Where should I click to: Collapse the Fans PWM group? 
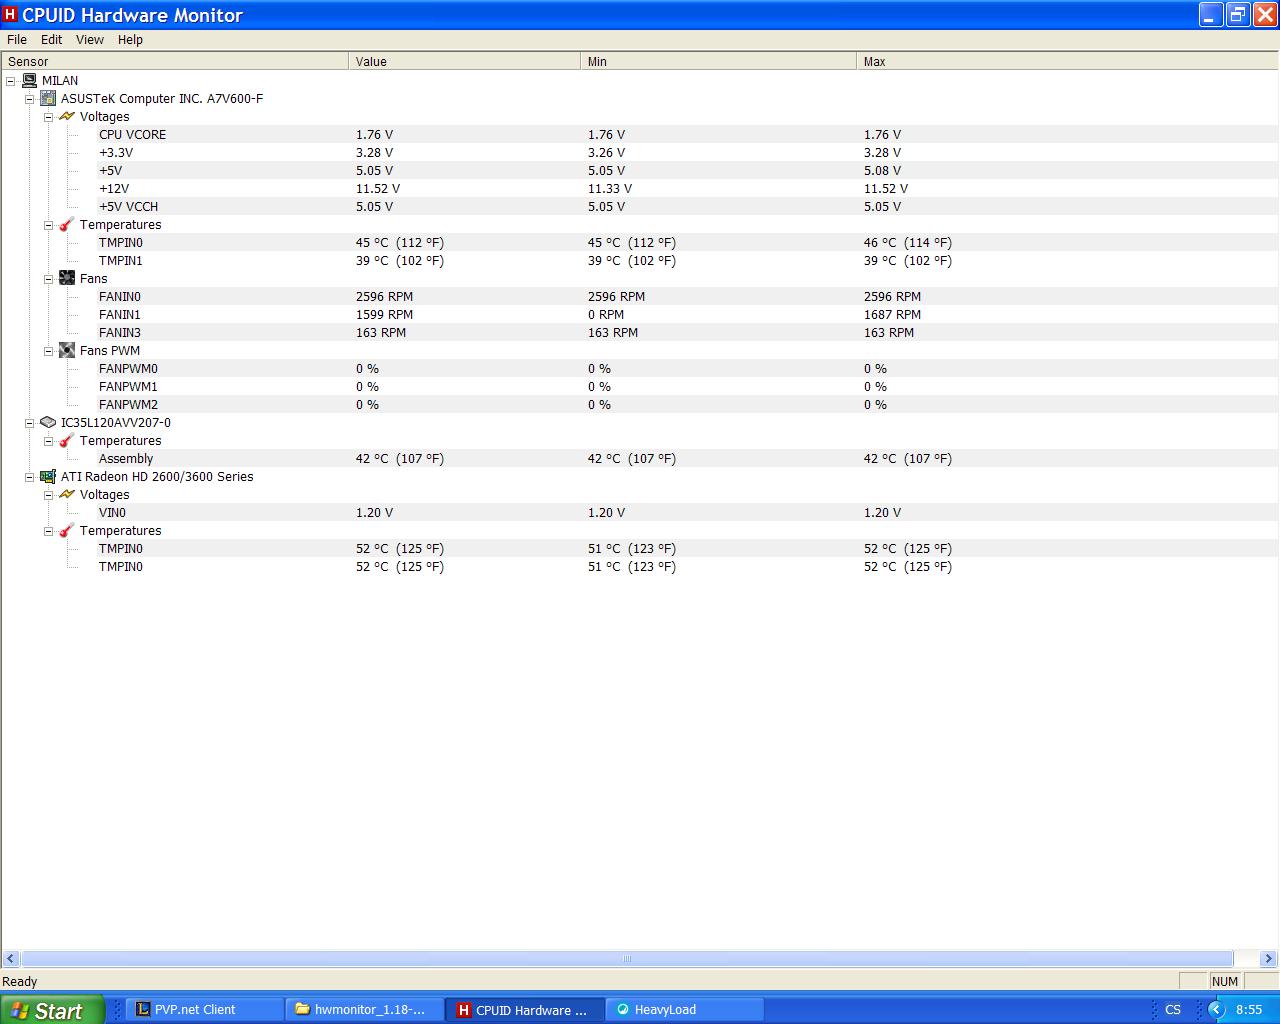[x=49, y=350]
